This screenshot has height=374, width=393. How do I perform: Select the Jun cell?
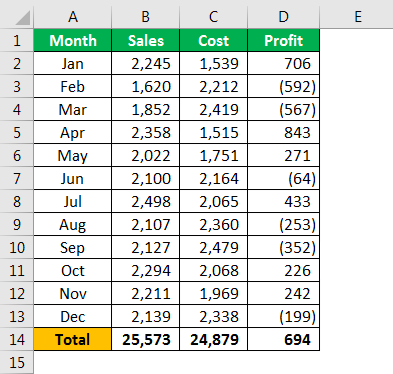[73, 178]
